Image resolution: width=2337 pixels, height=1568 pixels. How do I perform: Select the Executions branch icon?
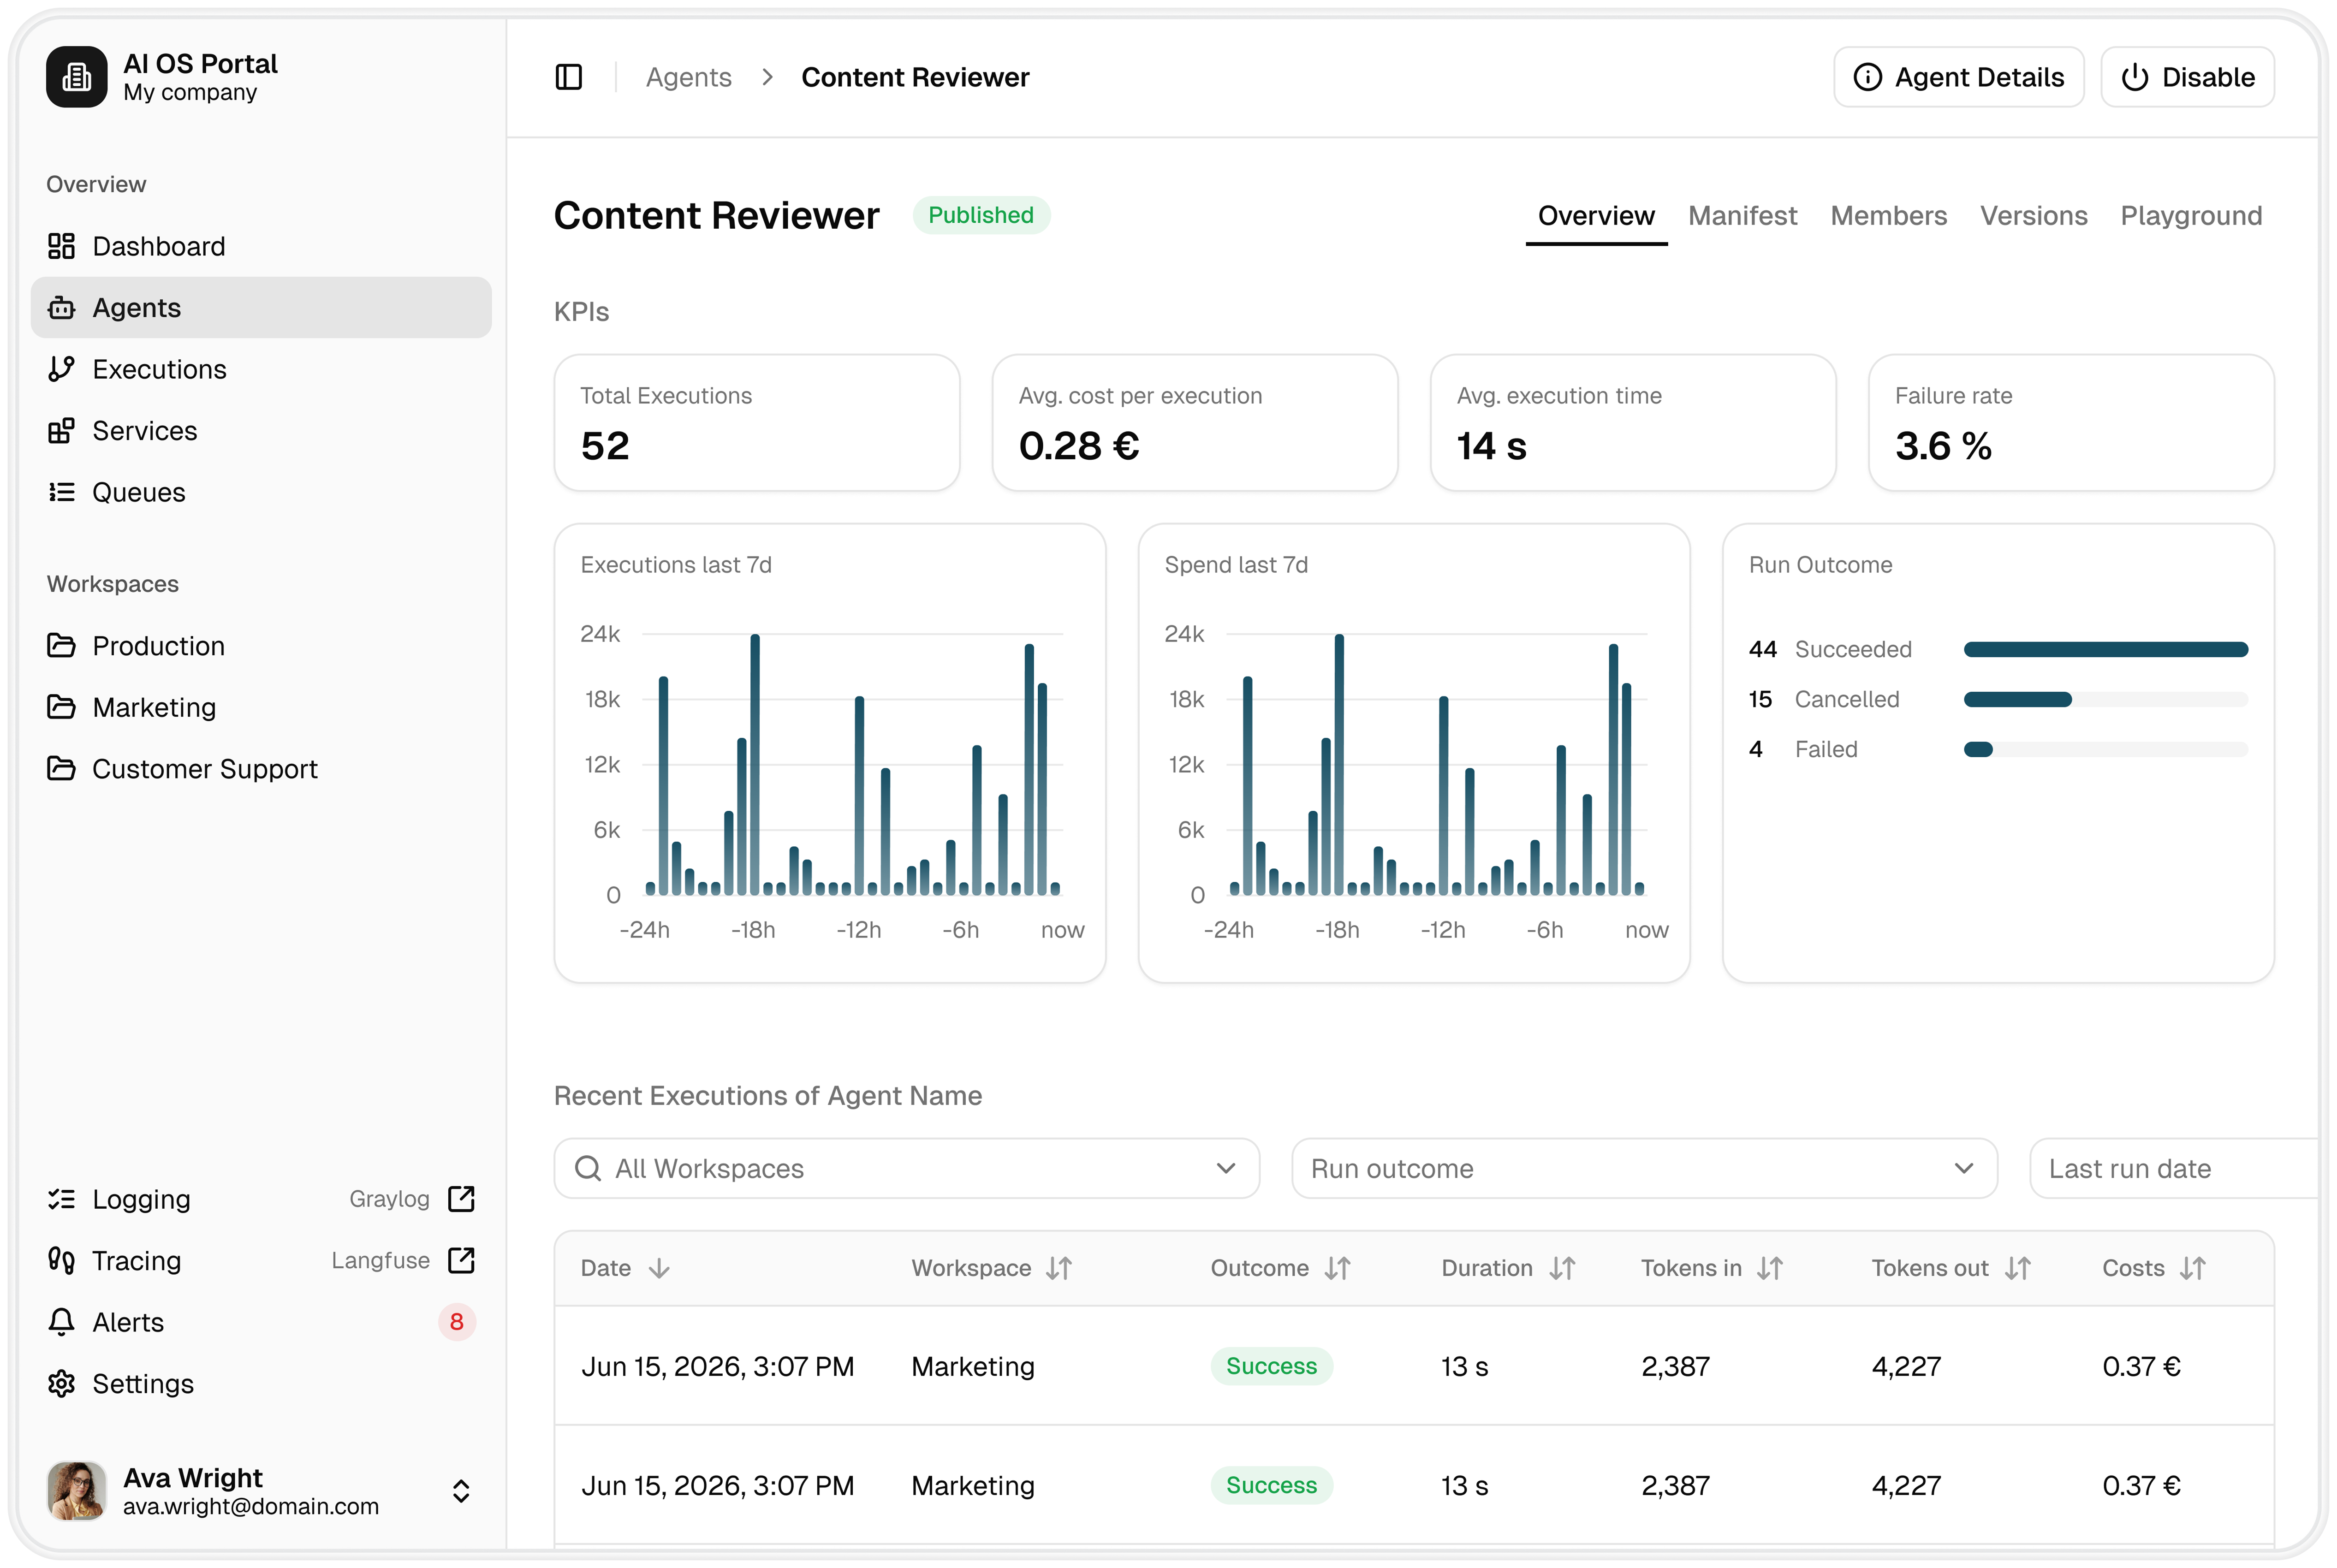[61, 369]
